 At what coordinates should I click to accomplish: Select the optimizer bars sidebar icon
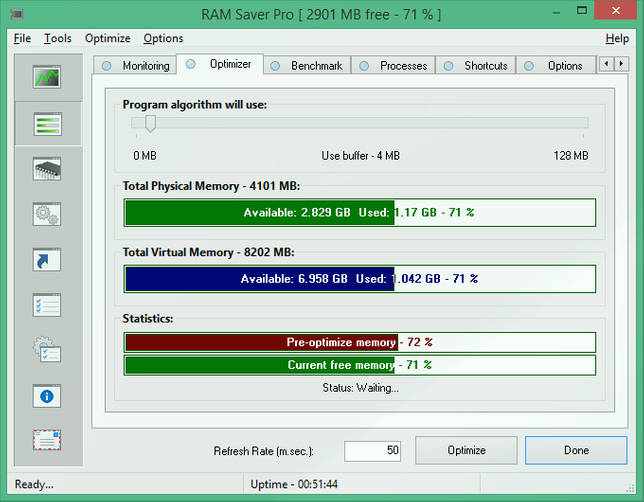click(48, 124)
